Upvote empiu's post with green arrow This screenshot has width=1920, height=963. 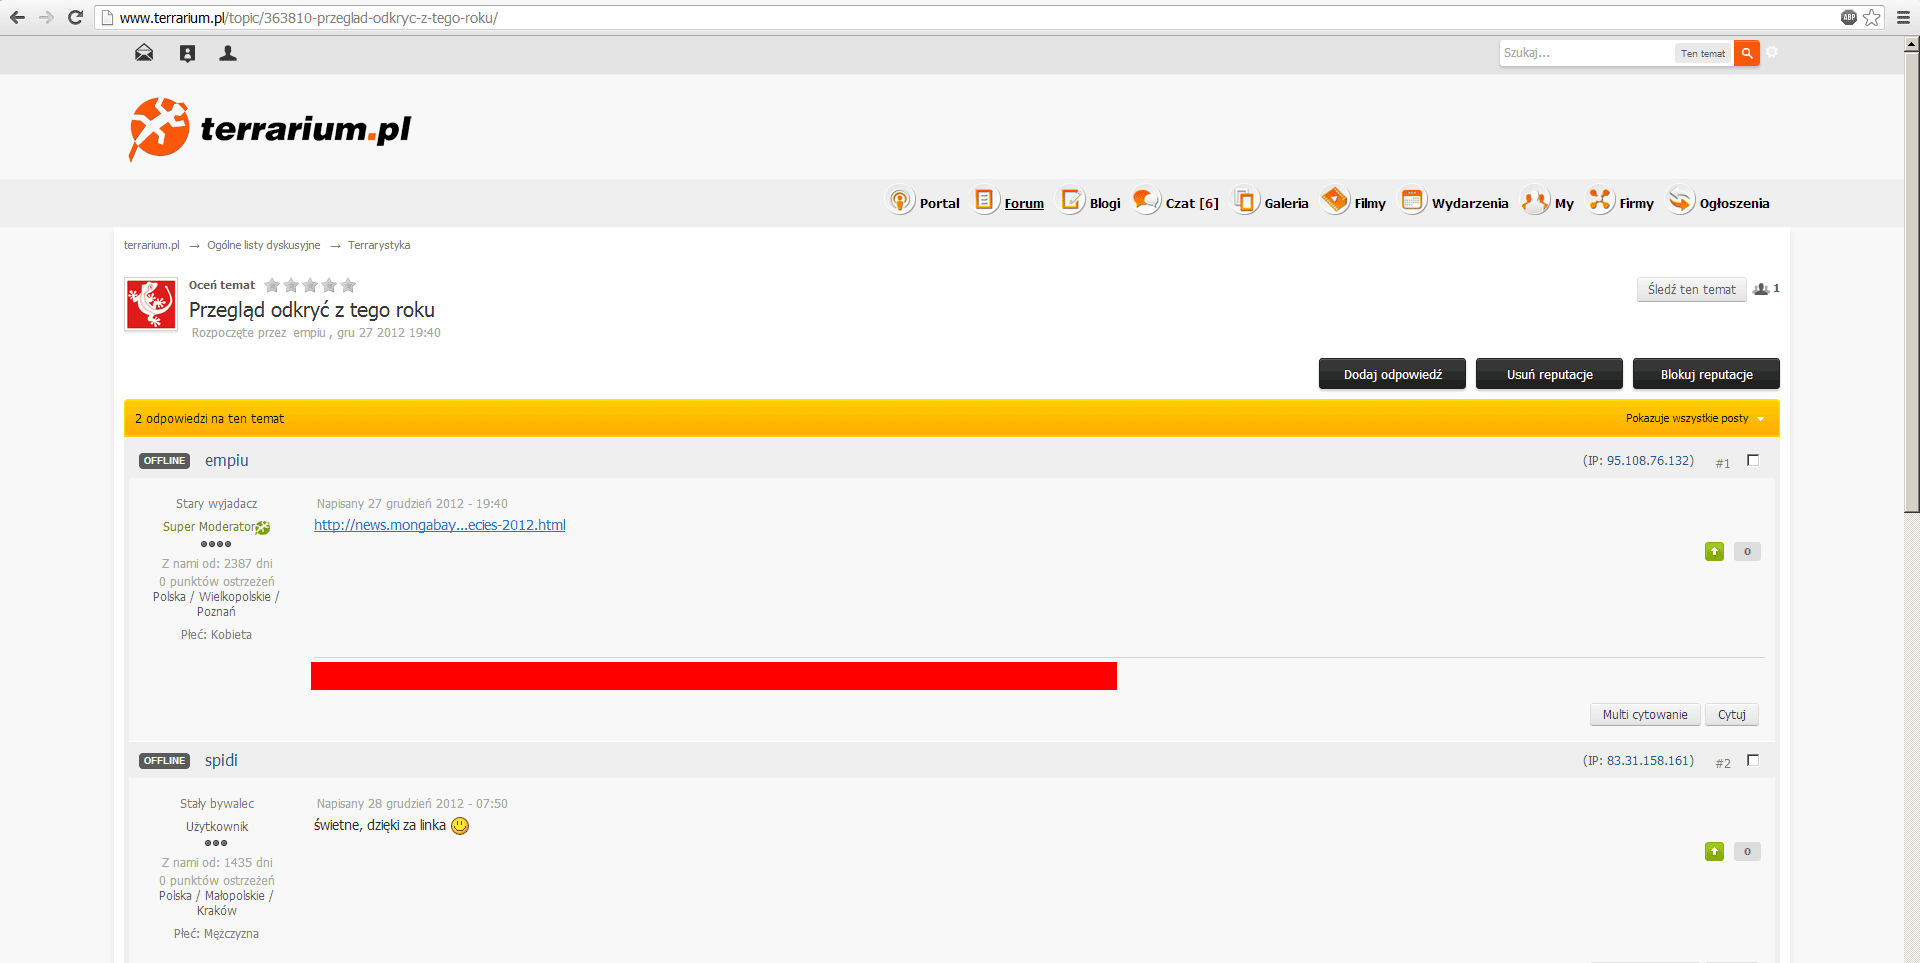1714,552
